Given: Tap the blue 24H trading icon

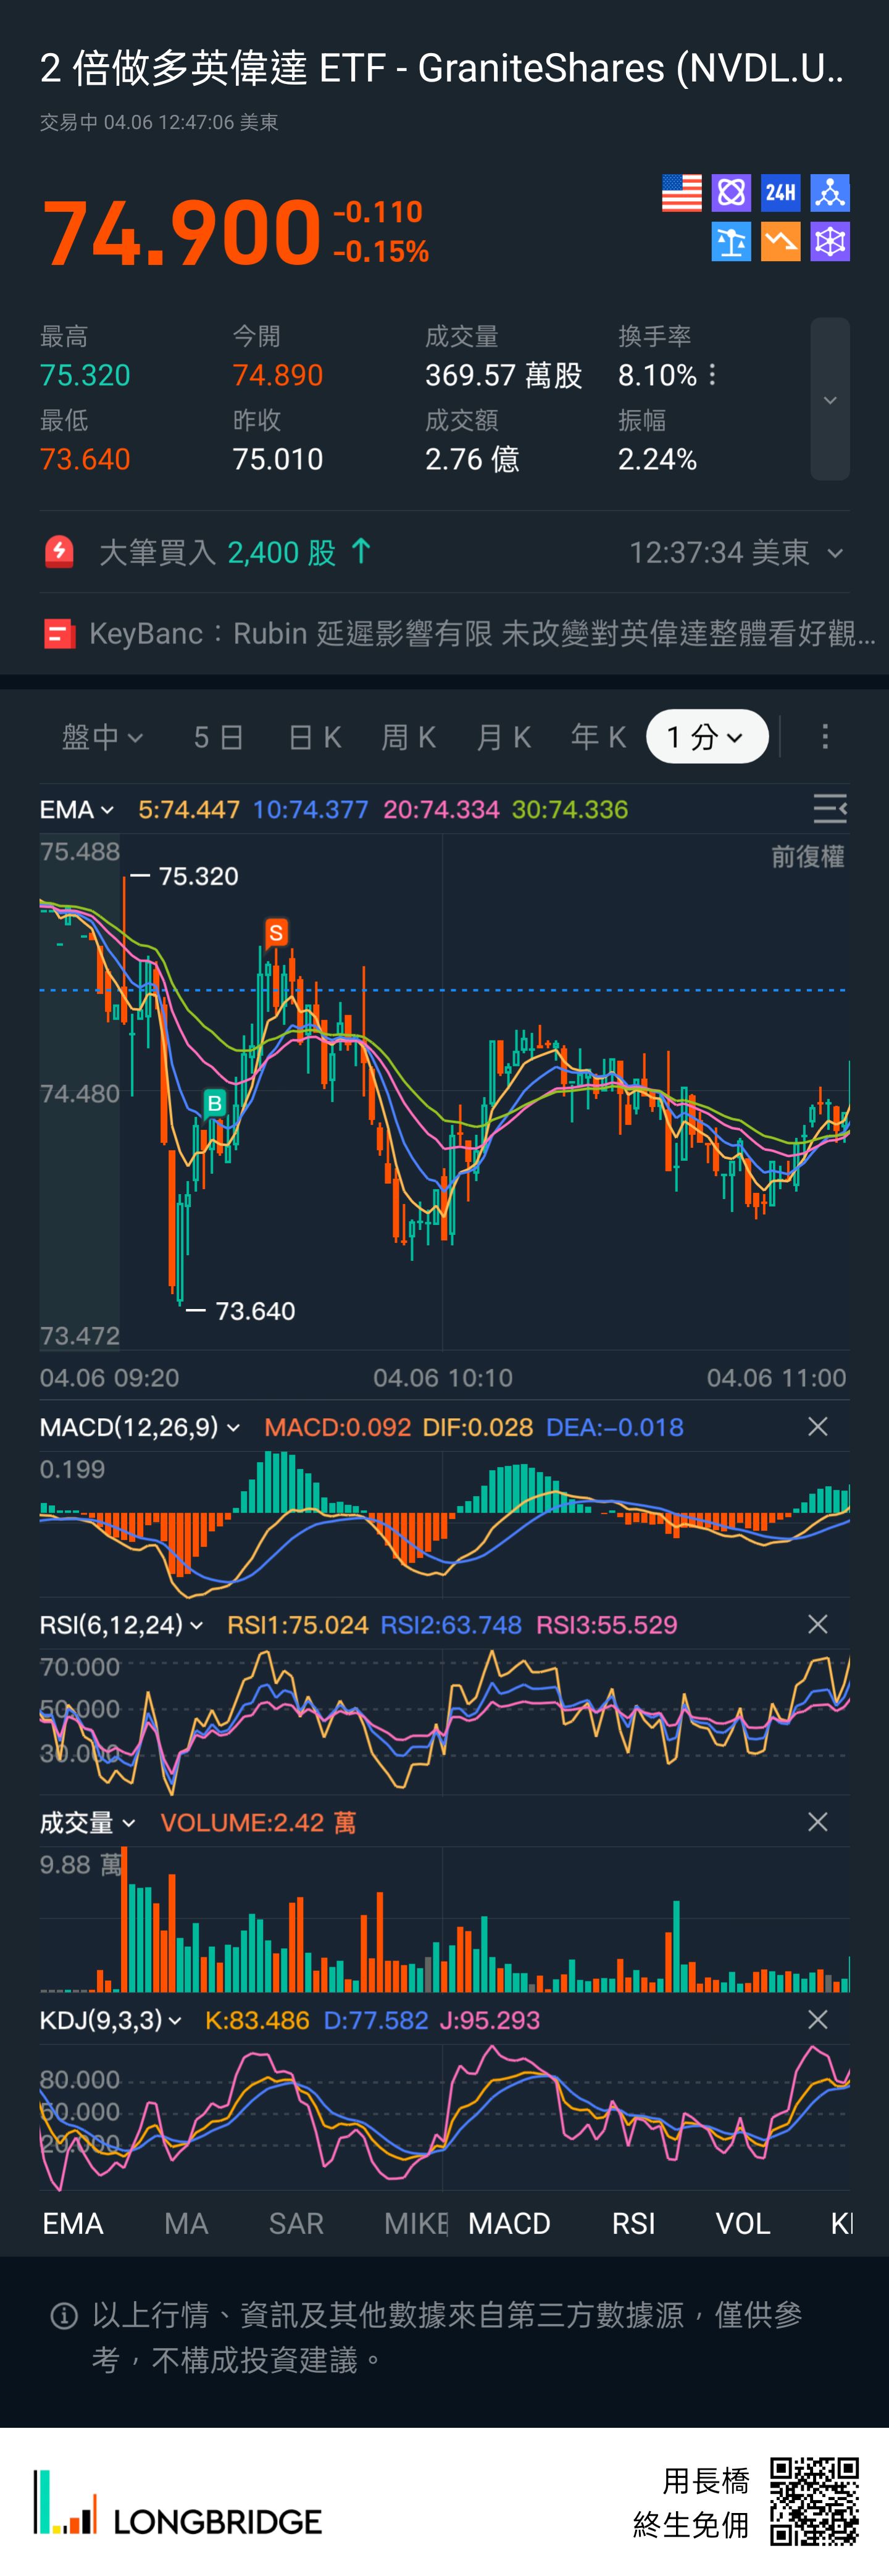Looking at the screenshot, I should click(780, 193).
